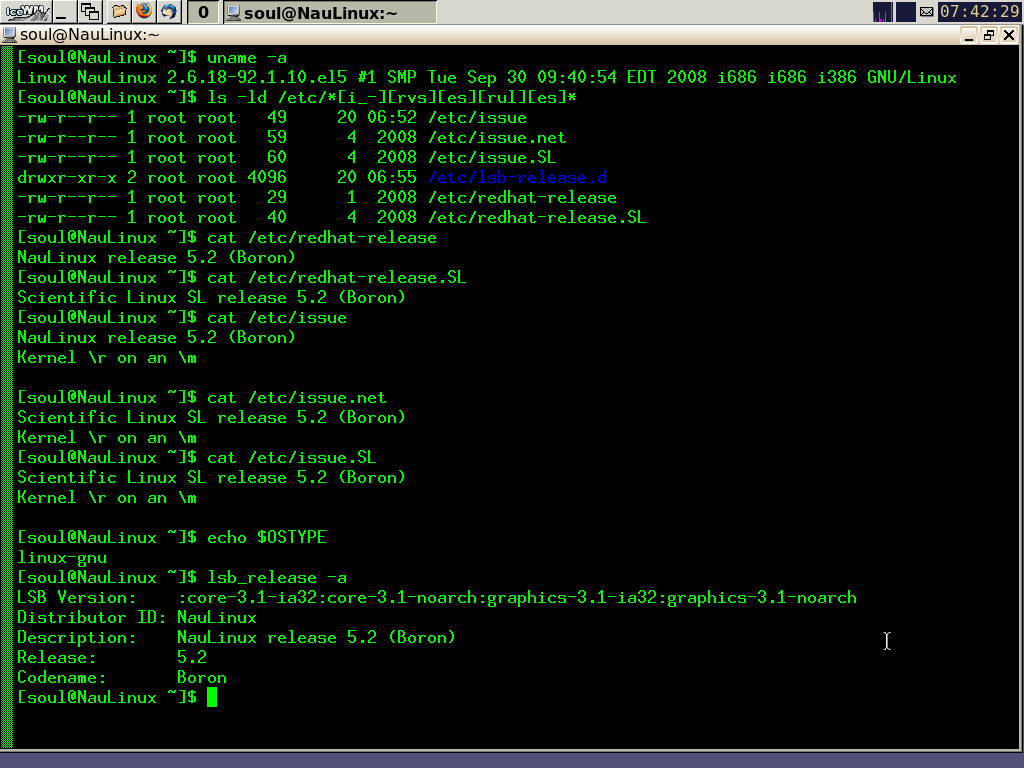Select soul@NauLinux terminal taskbar entry
Viewport: 1024px width, 768px height.
point(330,12)
